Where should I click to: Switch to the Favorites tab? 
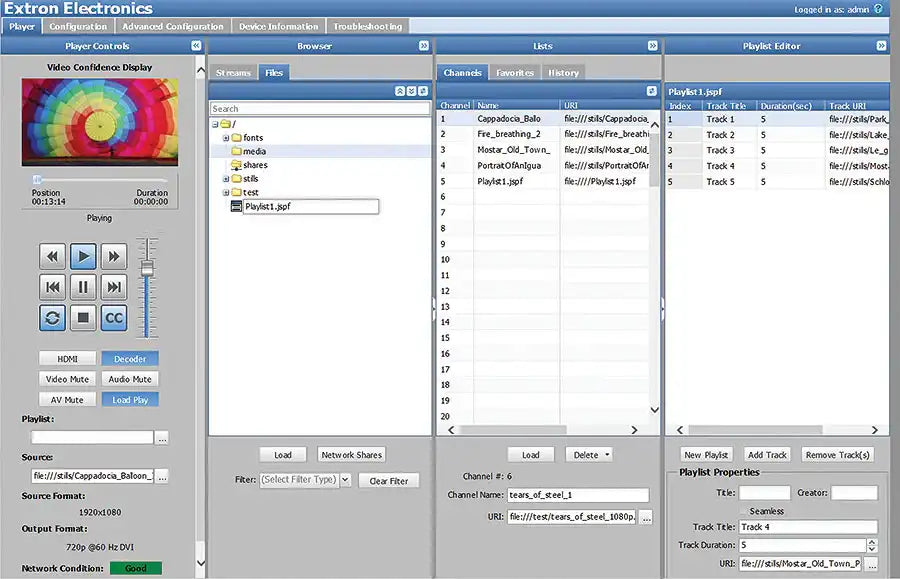click(514, 73)
